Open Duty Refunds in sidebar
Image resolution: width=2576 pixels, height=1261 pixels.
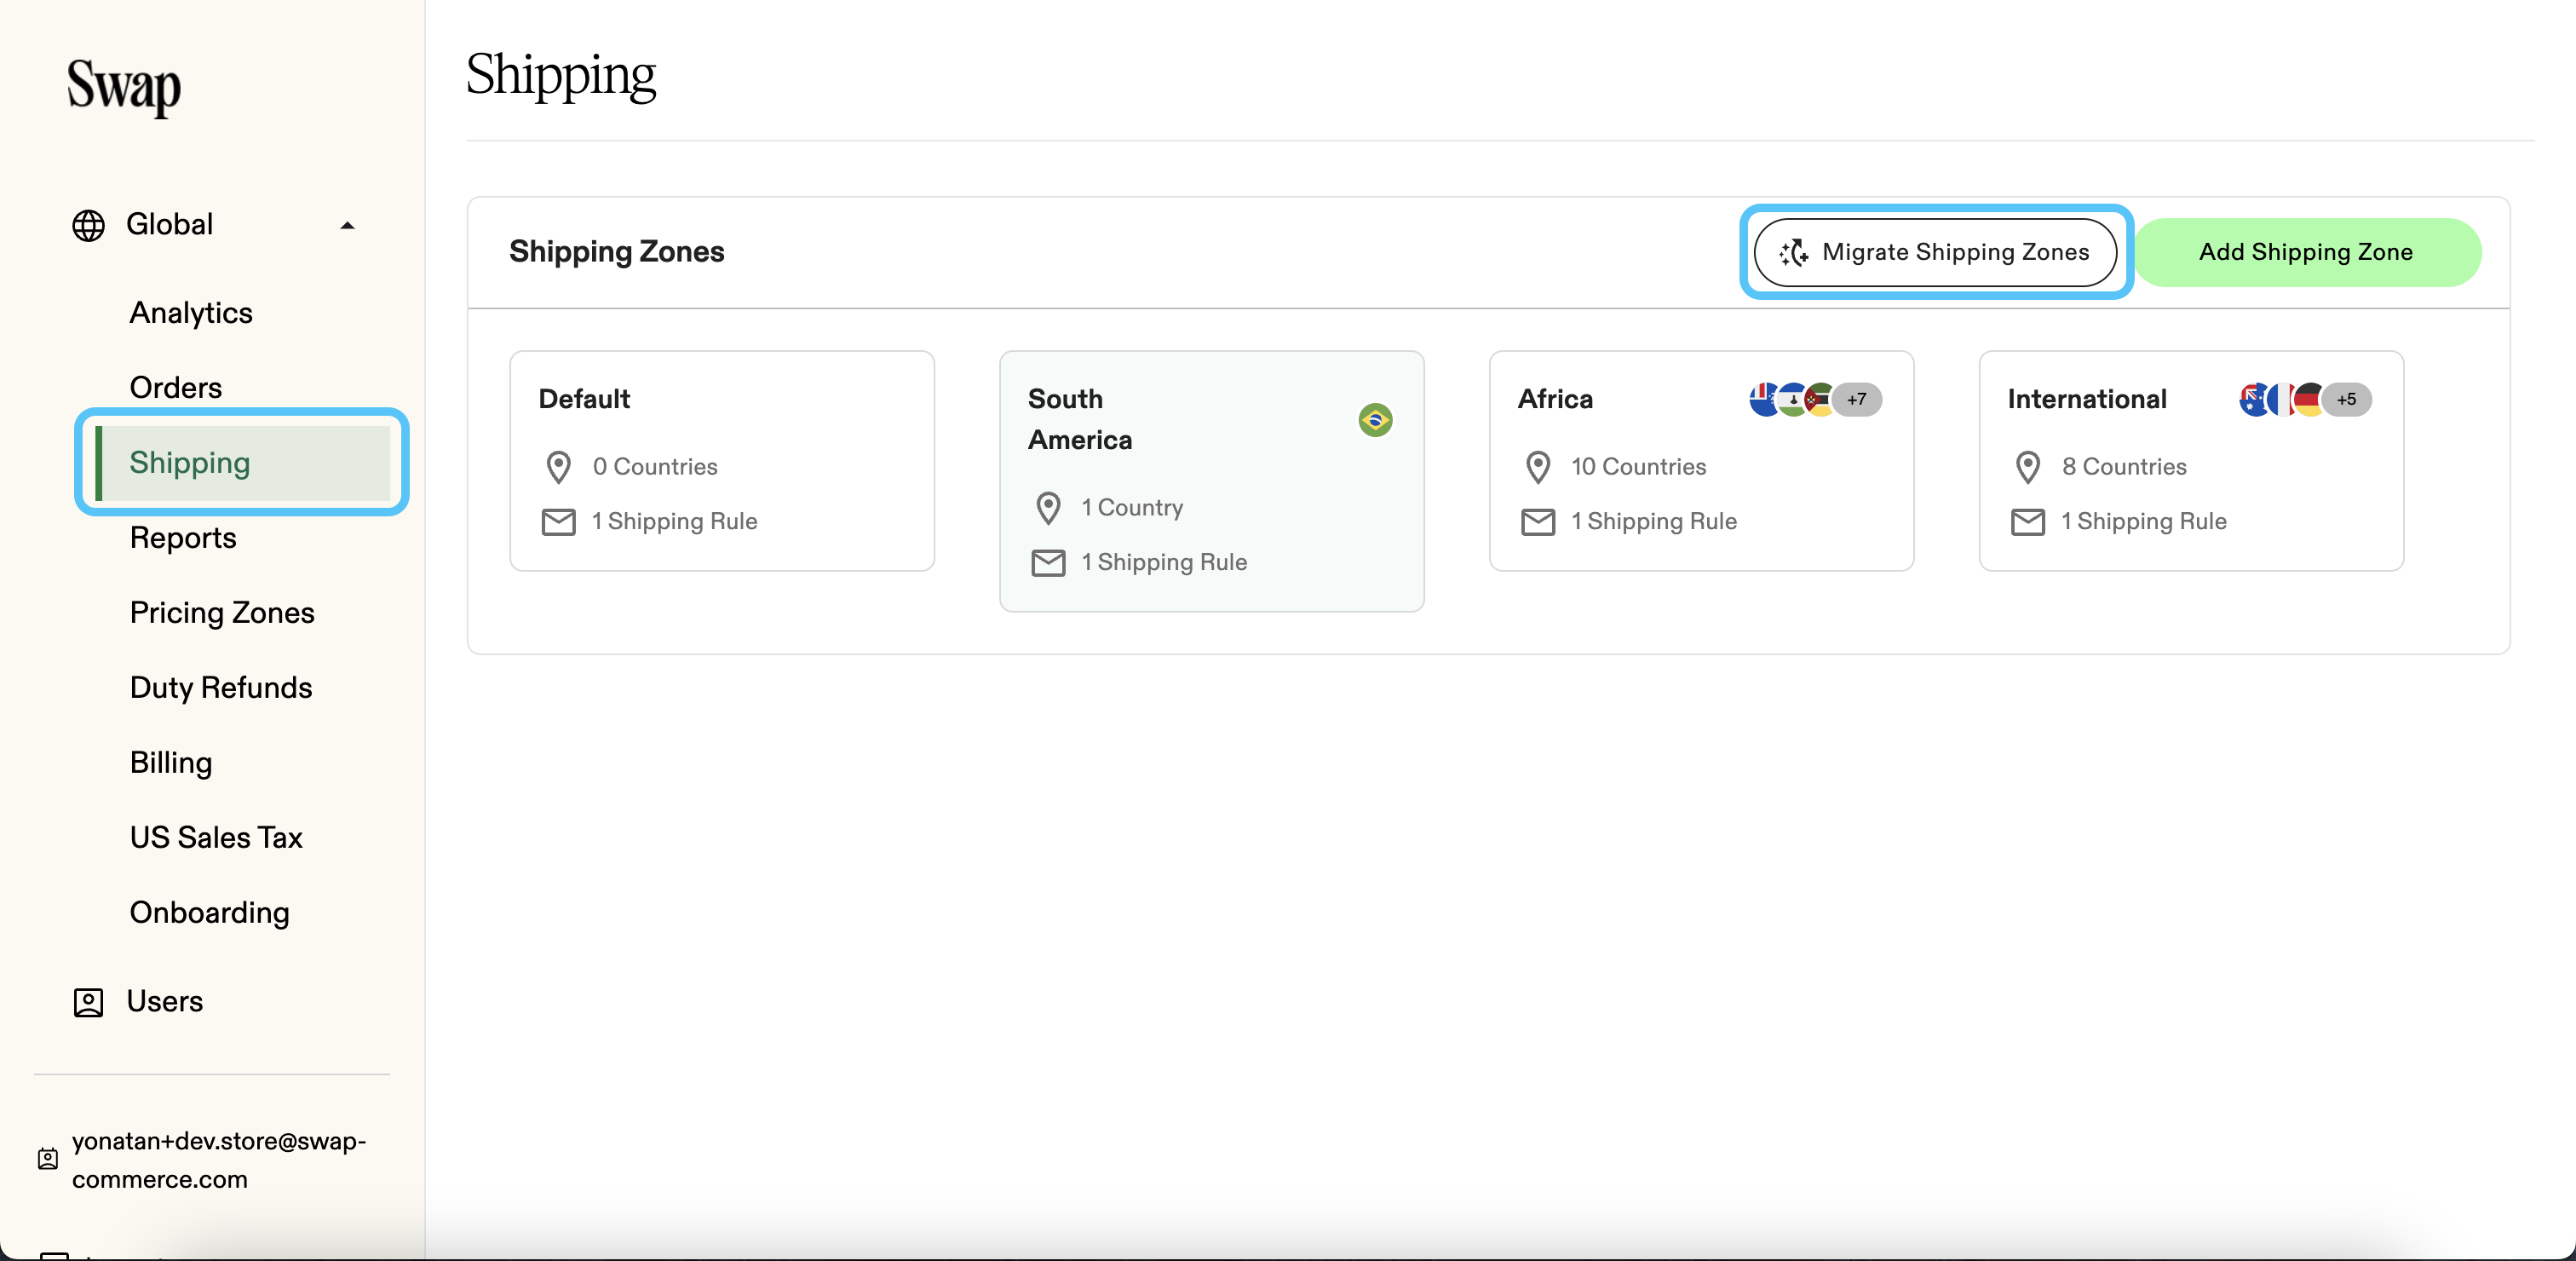point(220,687)
